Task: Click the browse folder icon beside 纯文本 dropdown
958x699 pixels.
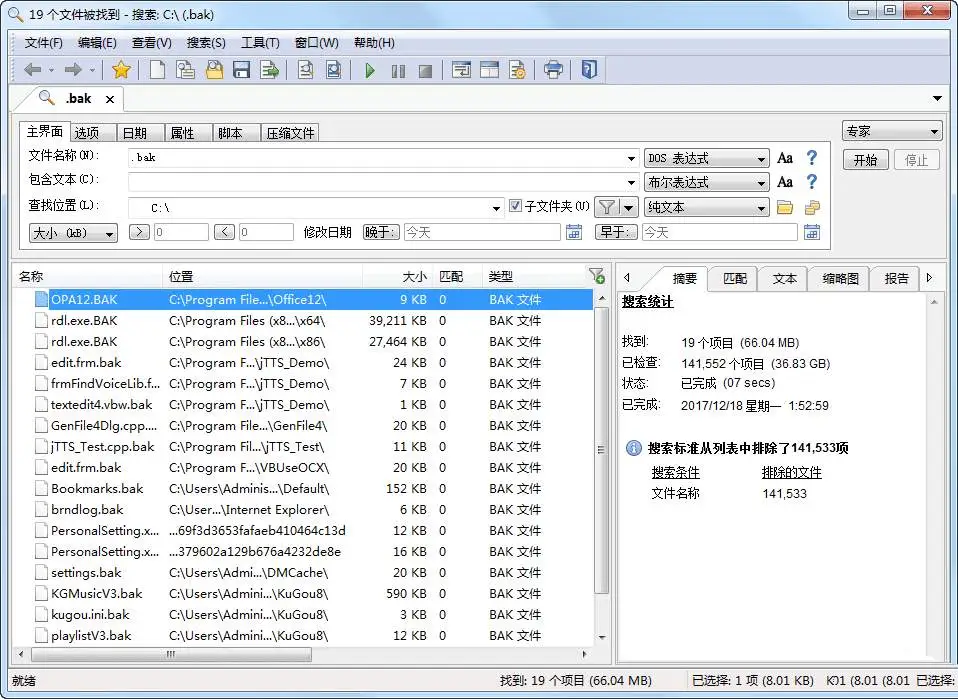Action: click(787, 207)
